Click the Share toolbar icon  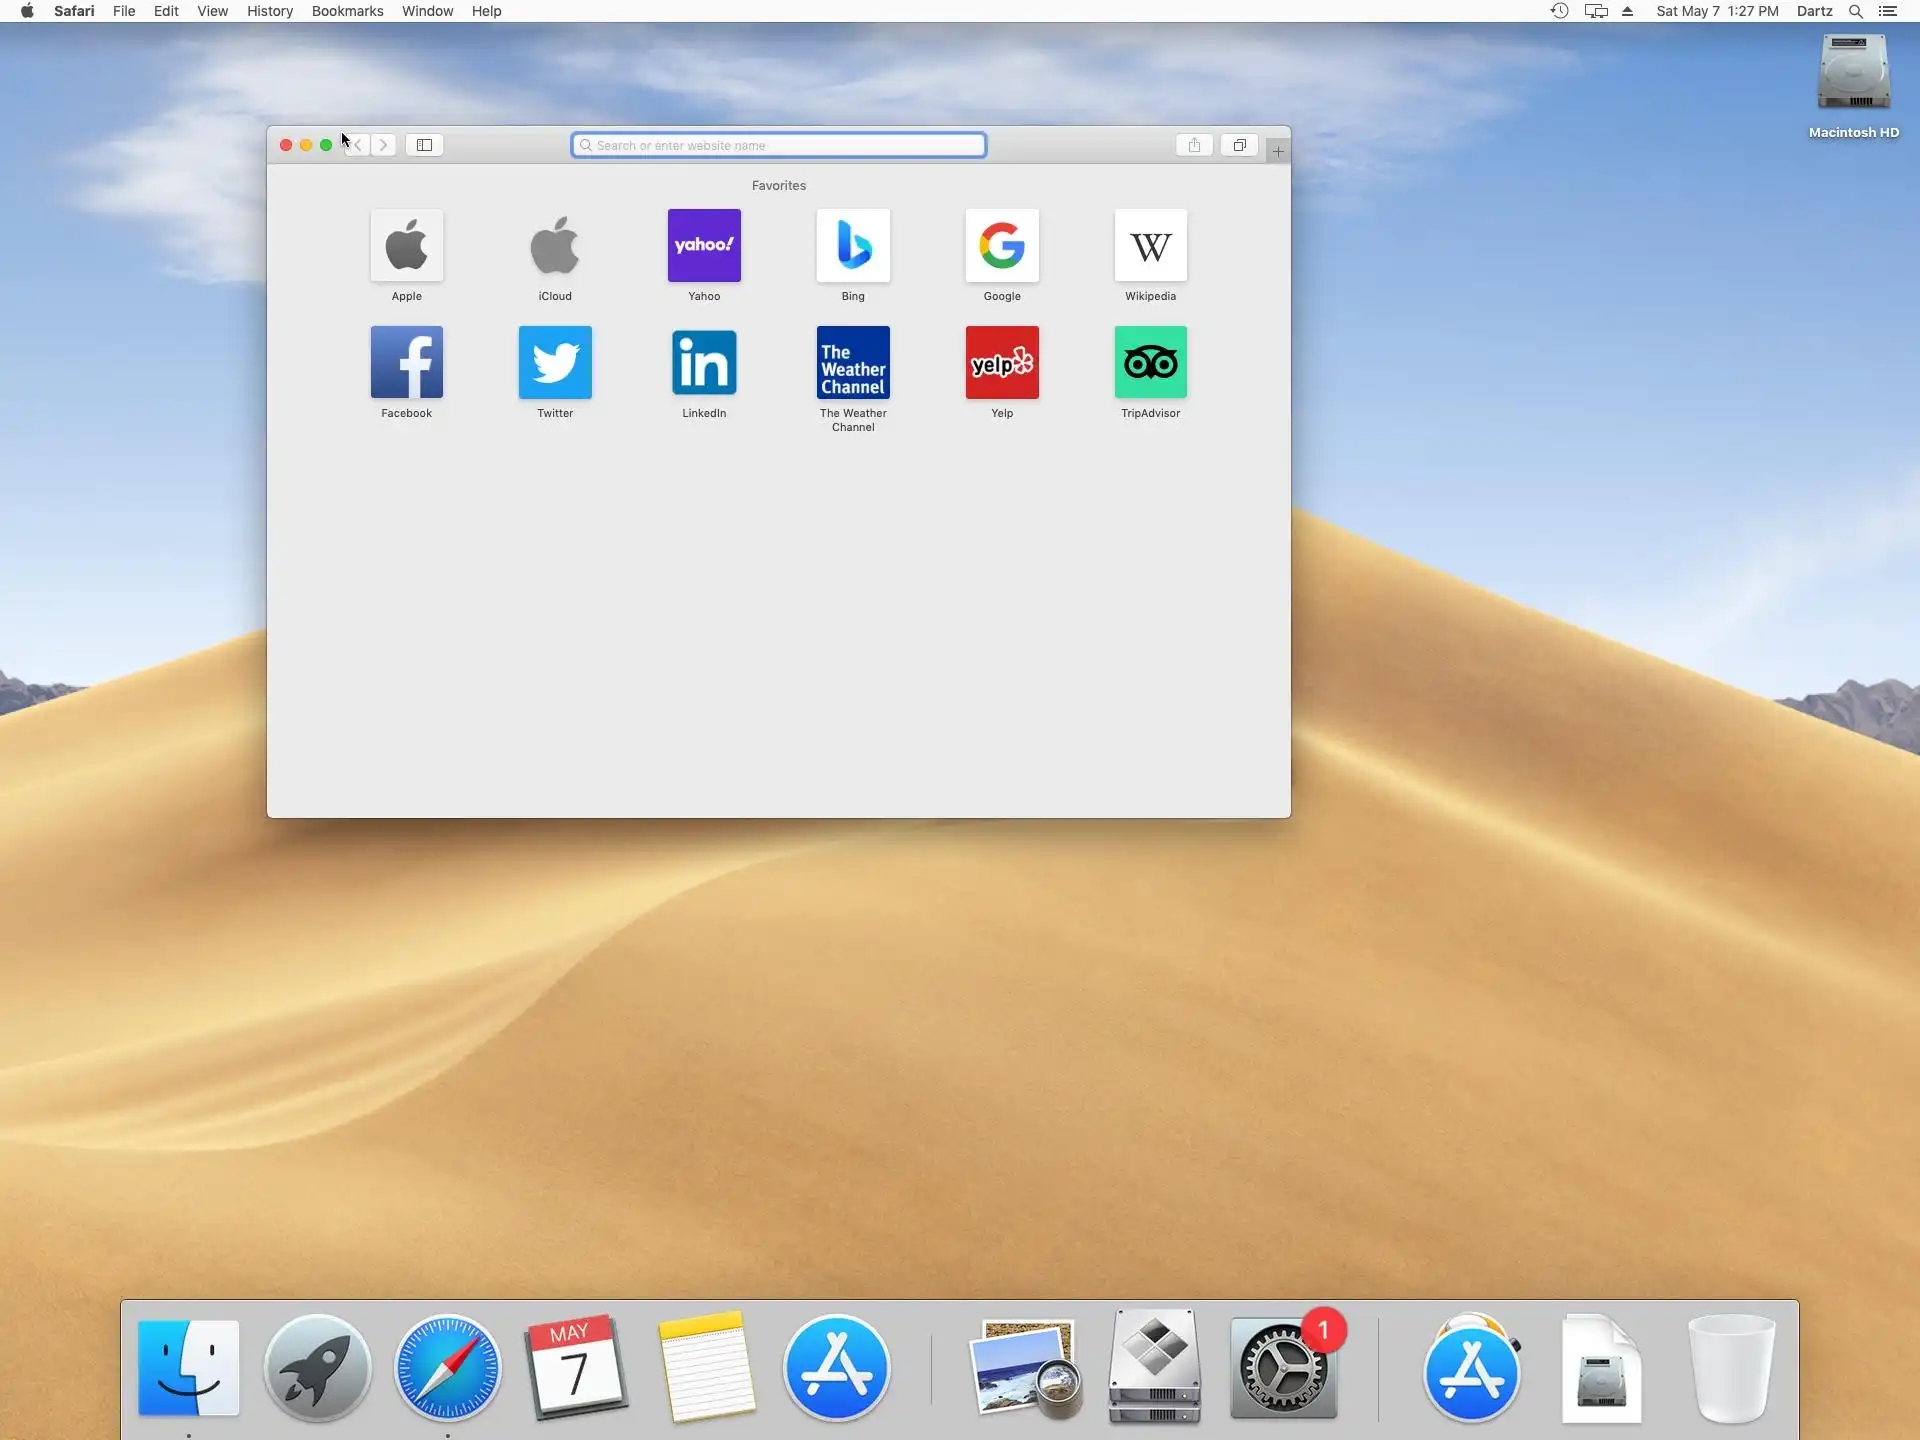coord(1194,145)
